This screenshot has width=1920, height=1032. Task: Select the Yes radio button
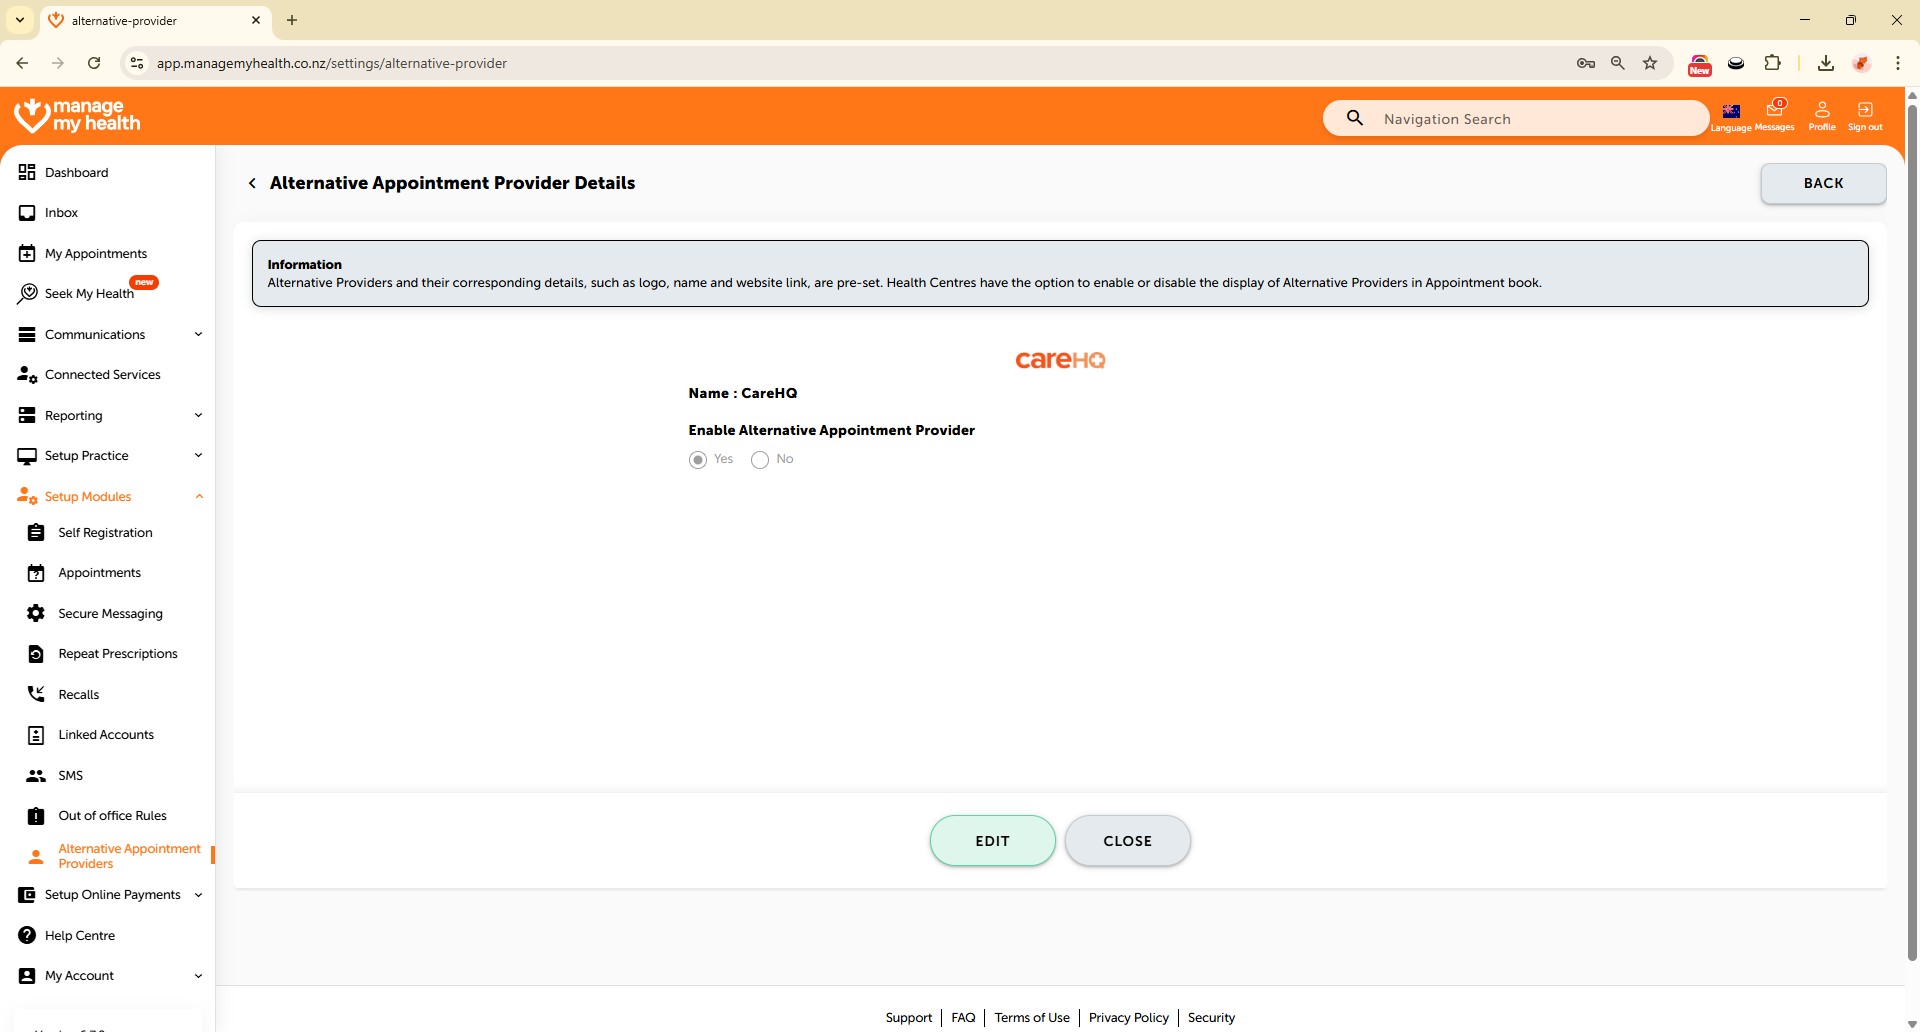[x=698, y=460]
